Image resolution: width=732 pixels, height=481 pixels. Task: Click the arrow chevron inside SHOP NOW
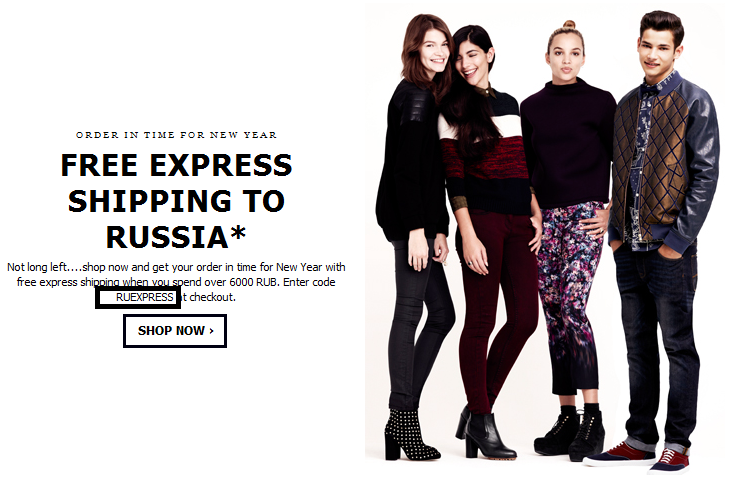click(x=211, y=331)
